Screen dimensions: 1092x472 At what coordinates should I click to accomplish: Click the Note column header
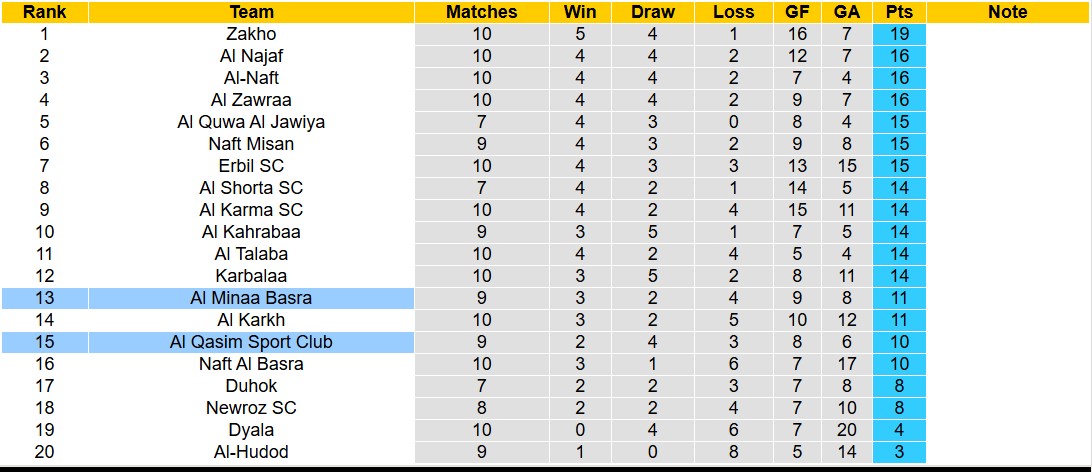tap(1007, 12)
